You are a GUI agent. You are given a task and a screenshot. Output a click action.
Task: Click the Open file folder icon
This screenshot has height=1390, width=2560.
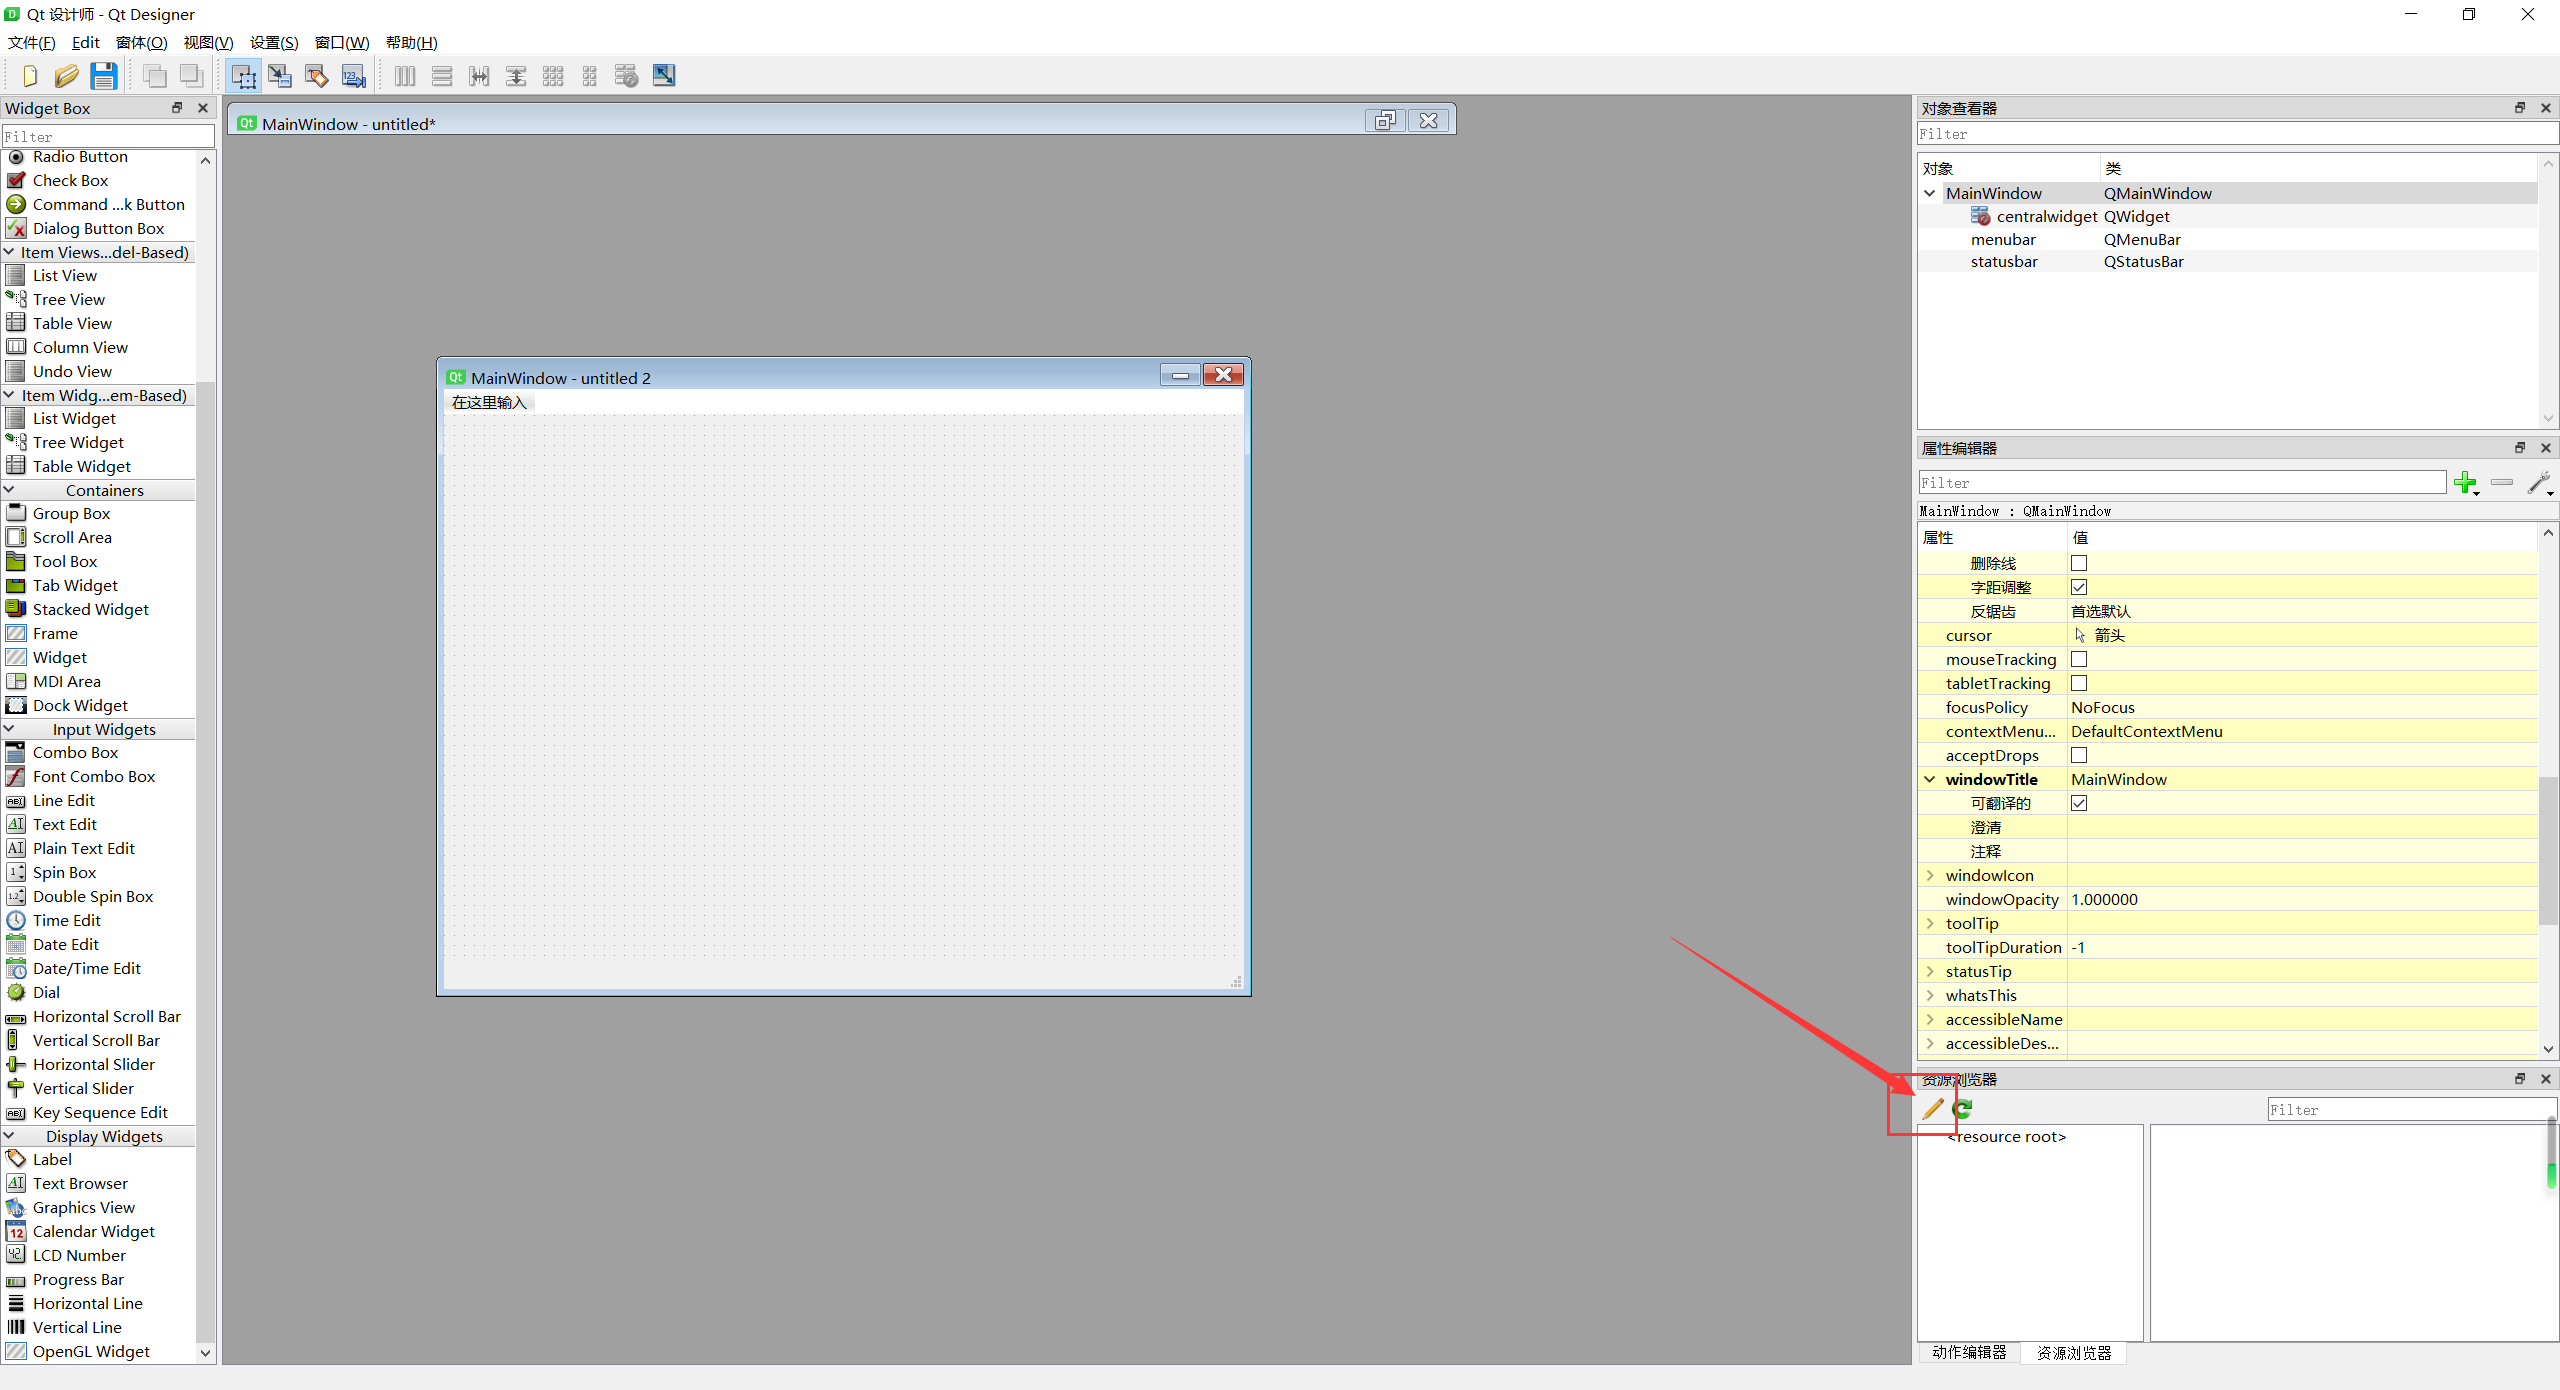[x=66, y=76]
